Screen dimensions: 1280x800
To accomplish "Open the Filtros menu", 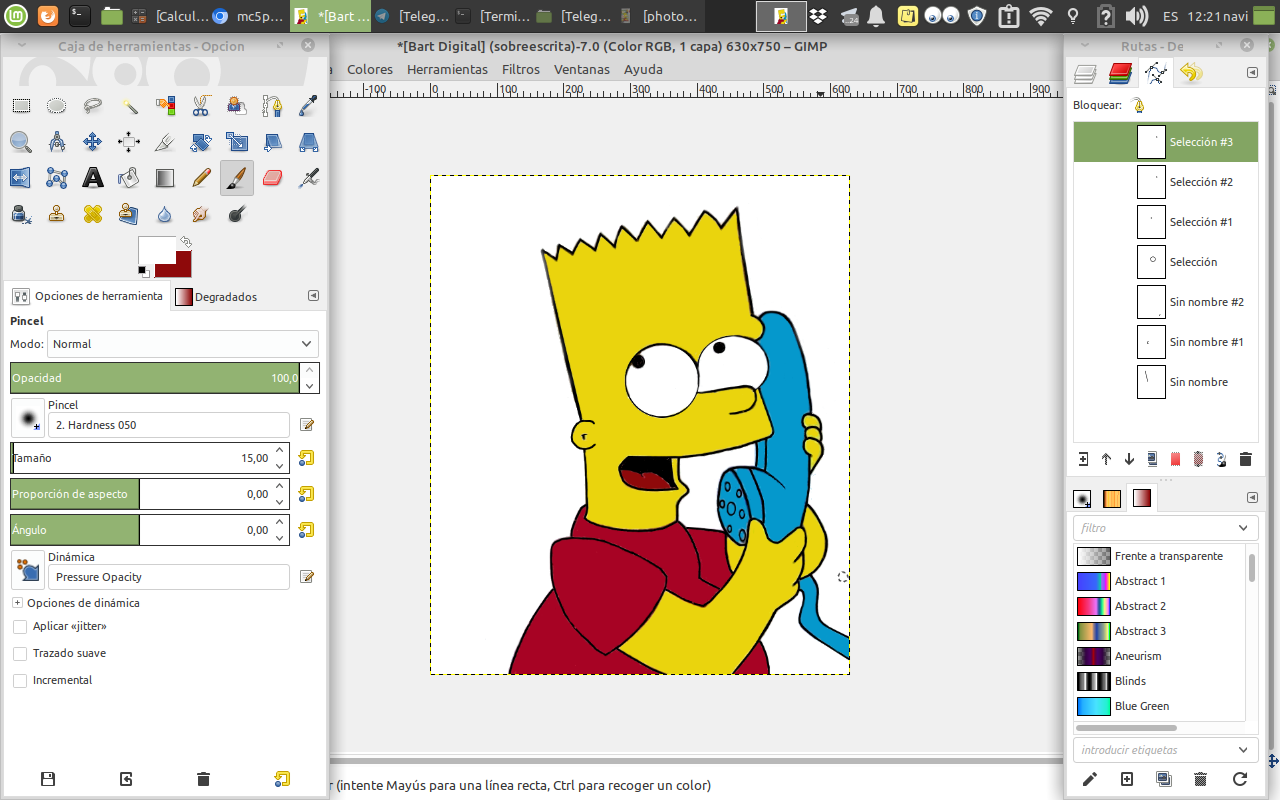I will [521, 69].
